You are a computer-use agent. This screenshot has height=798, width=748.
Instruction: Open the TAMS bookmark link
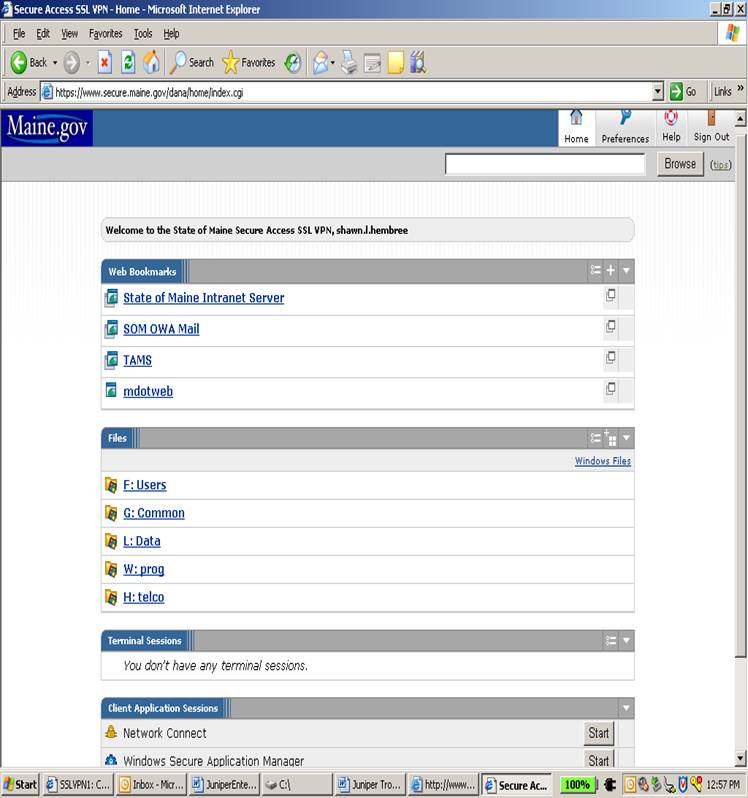(x=137, y=360)
